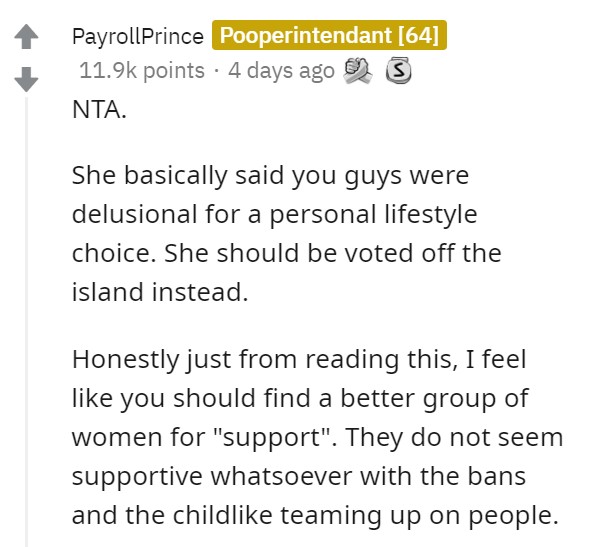
Task: Upvote PayrollPrince's comment
Action: [x=26, y=37]
